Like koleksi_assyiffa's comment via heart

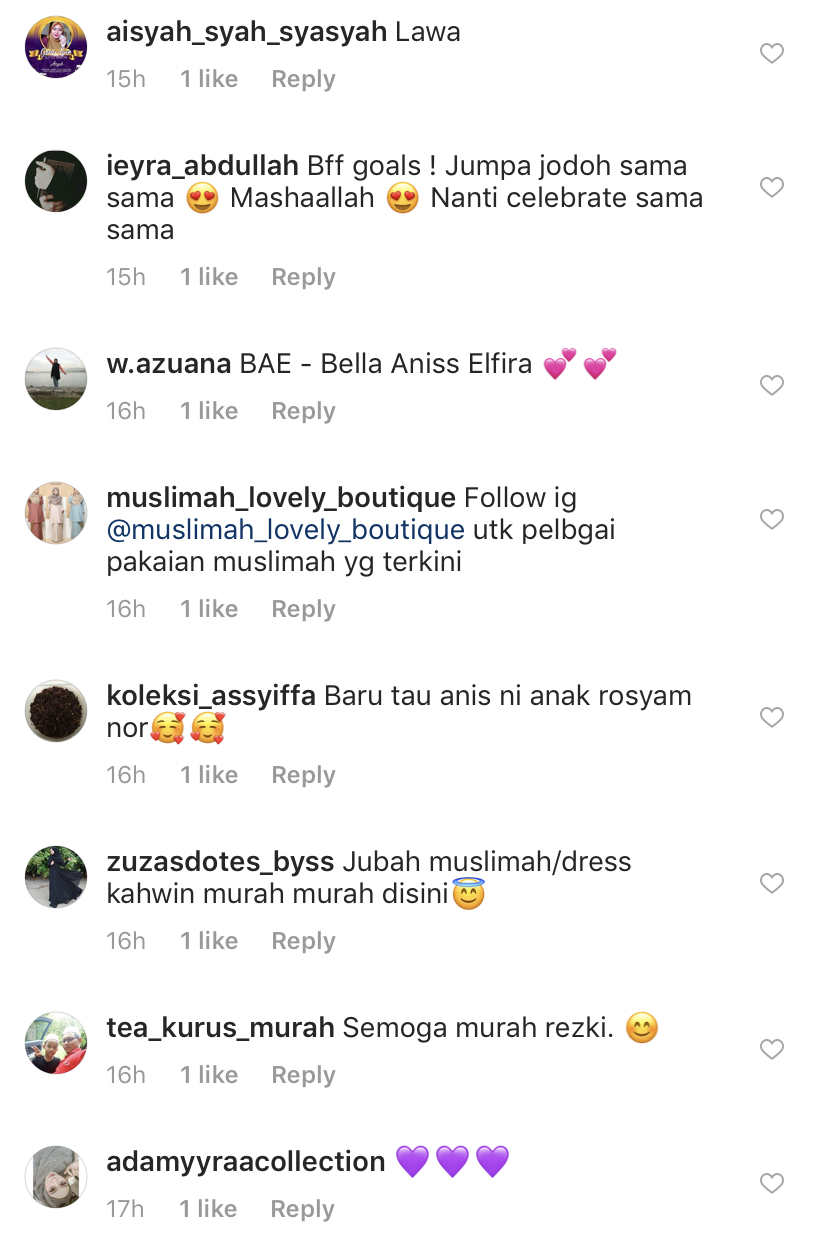772,717
